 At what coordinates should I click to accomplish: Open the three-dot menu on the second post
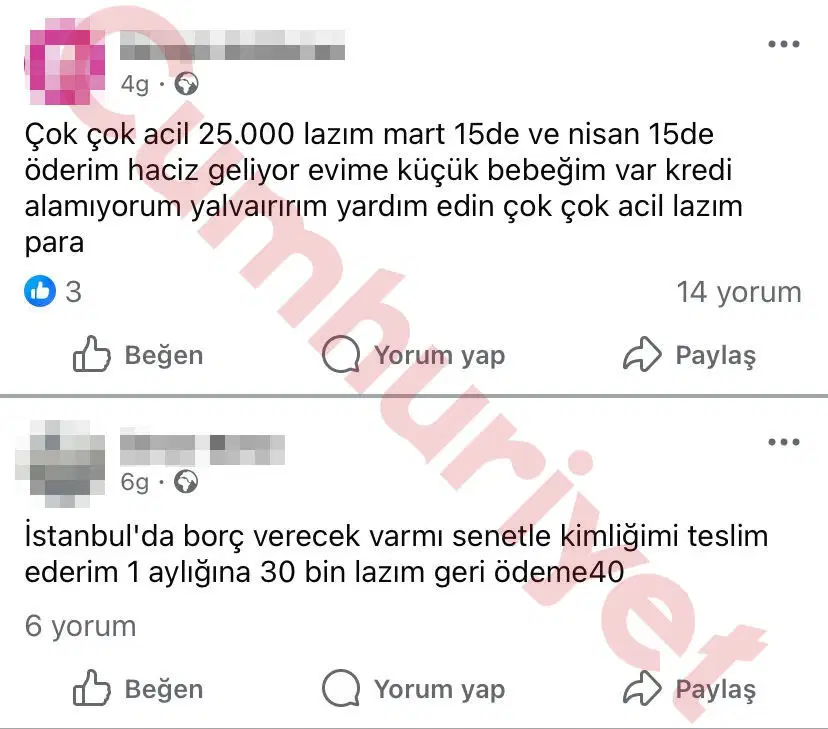(784, 442)
